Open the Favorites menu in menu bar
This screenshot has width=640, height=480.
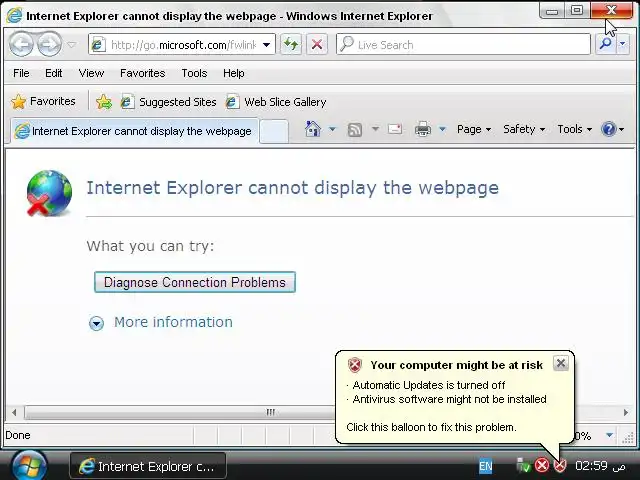click(142, 73)
